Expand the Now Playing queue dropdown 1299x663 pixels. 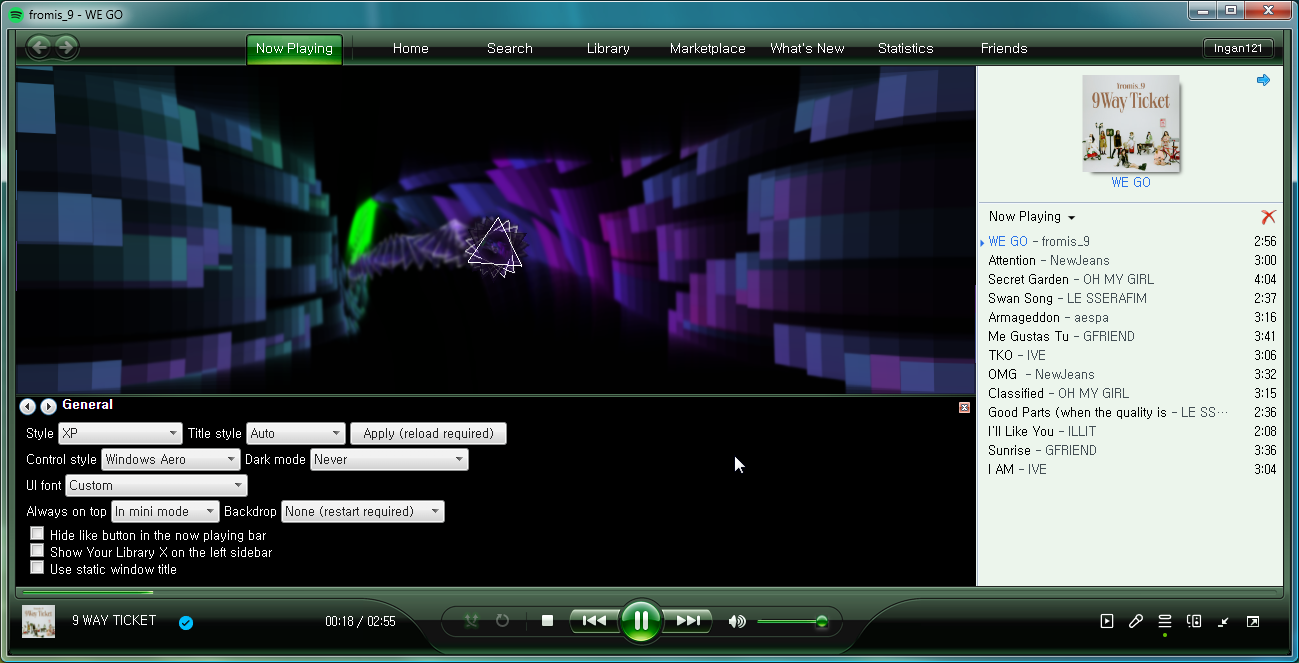tap(1032, 216)
